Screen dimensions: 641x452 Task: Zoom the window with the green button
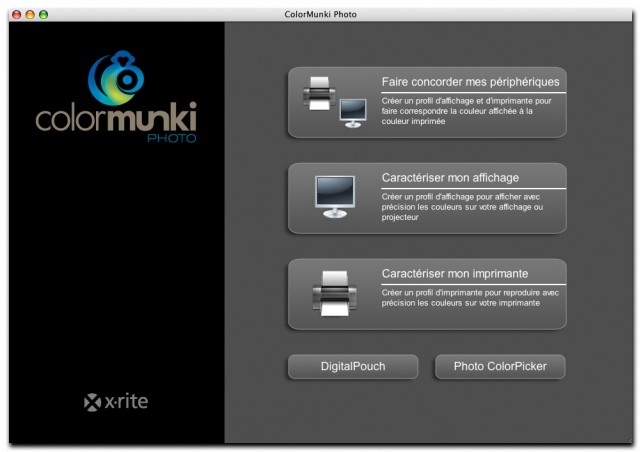(x=43, y=15)
